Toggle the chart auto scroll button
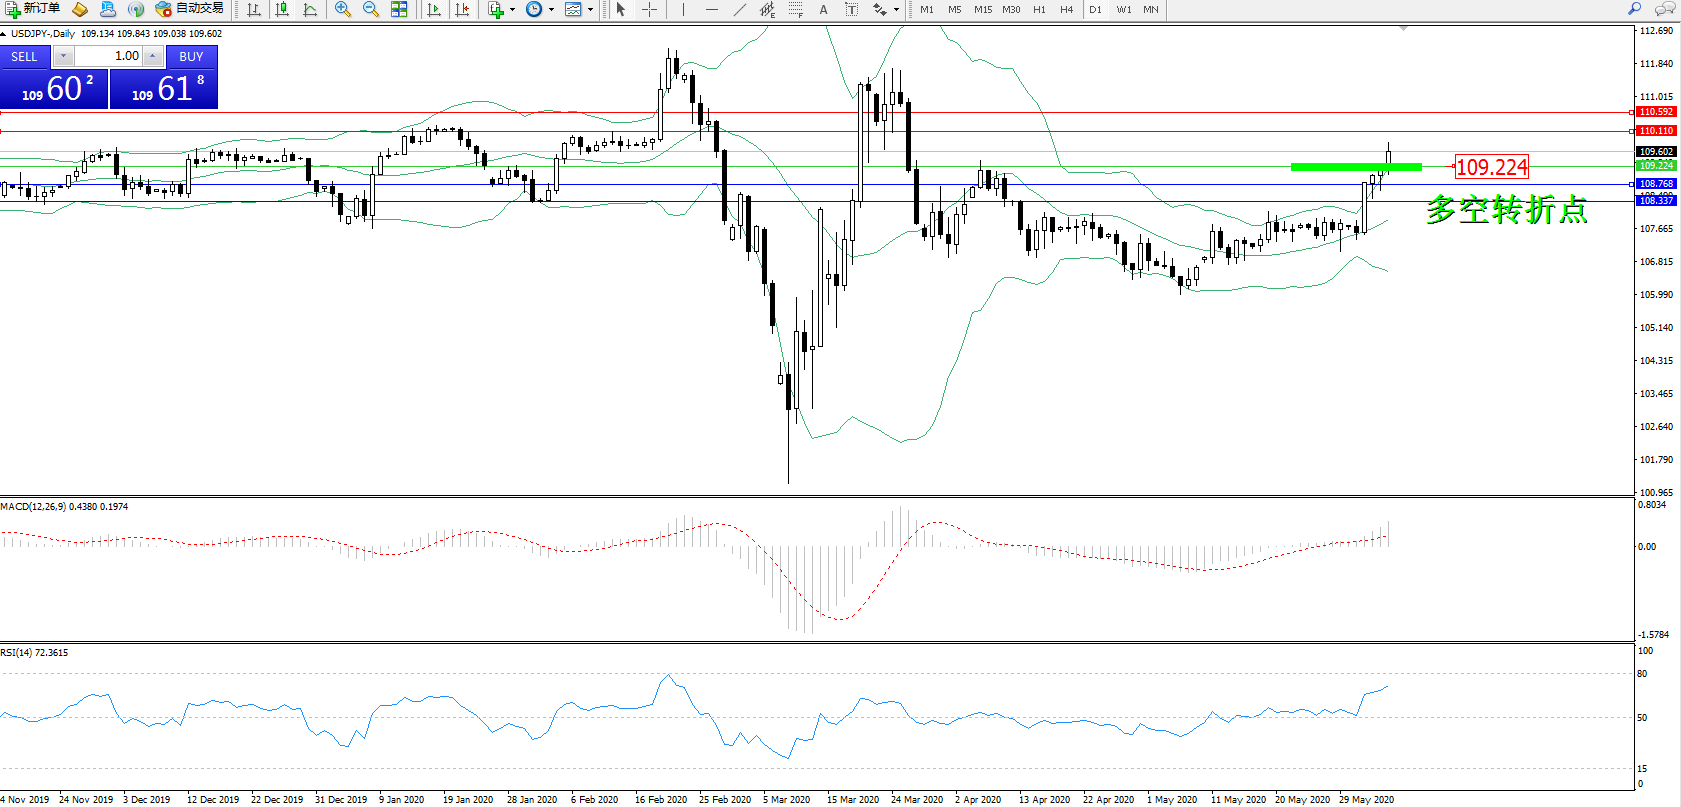This screenshot has width=1681, height=807. pyautogui.click(x=434, y=9)
